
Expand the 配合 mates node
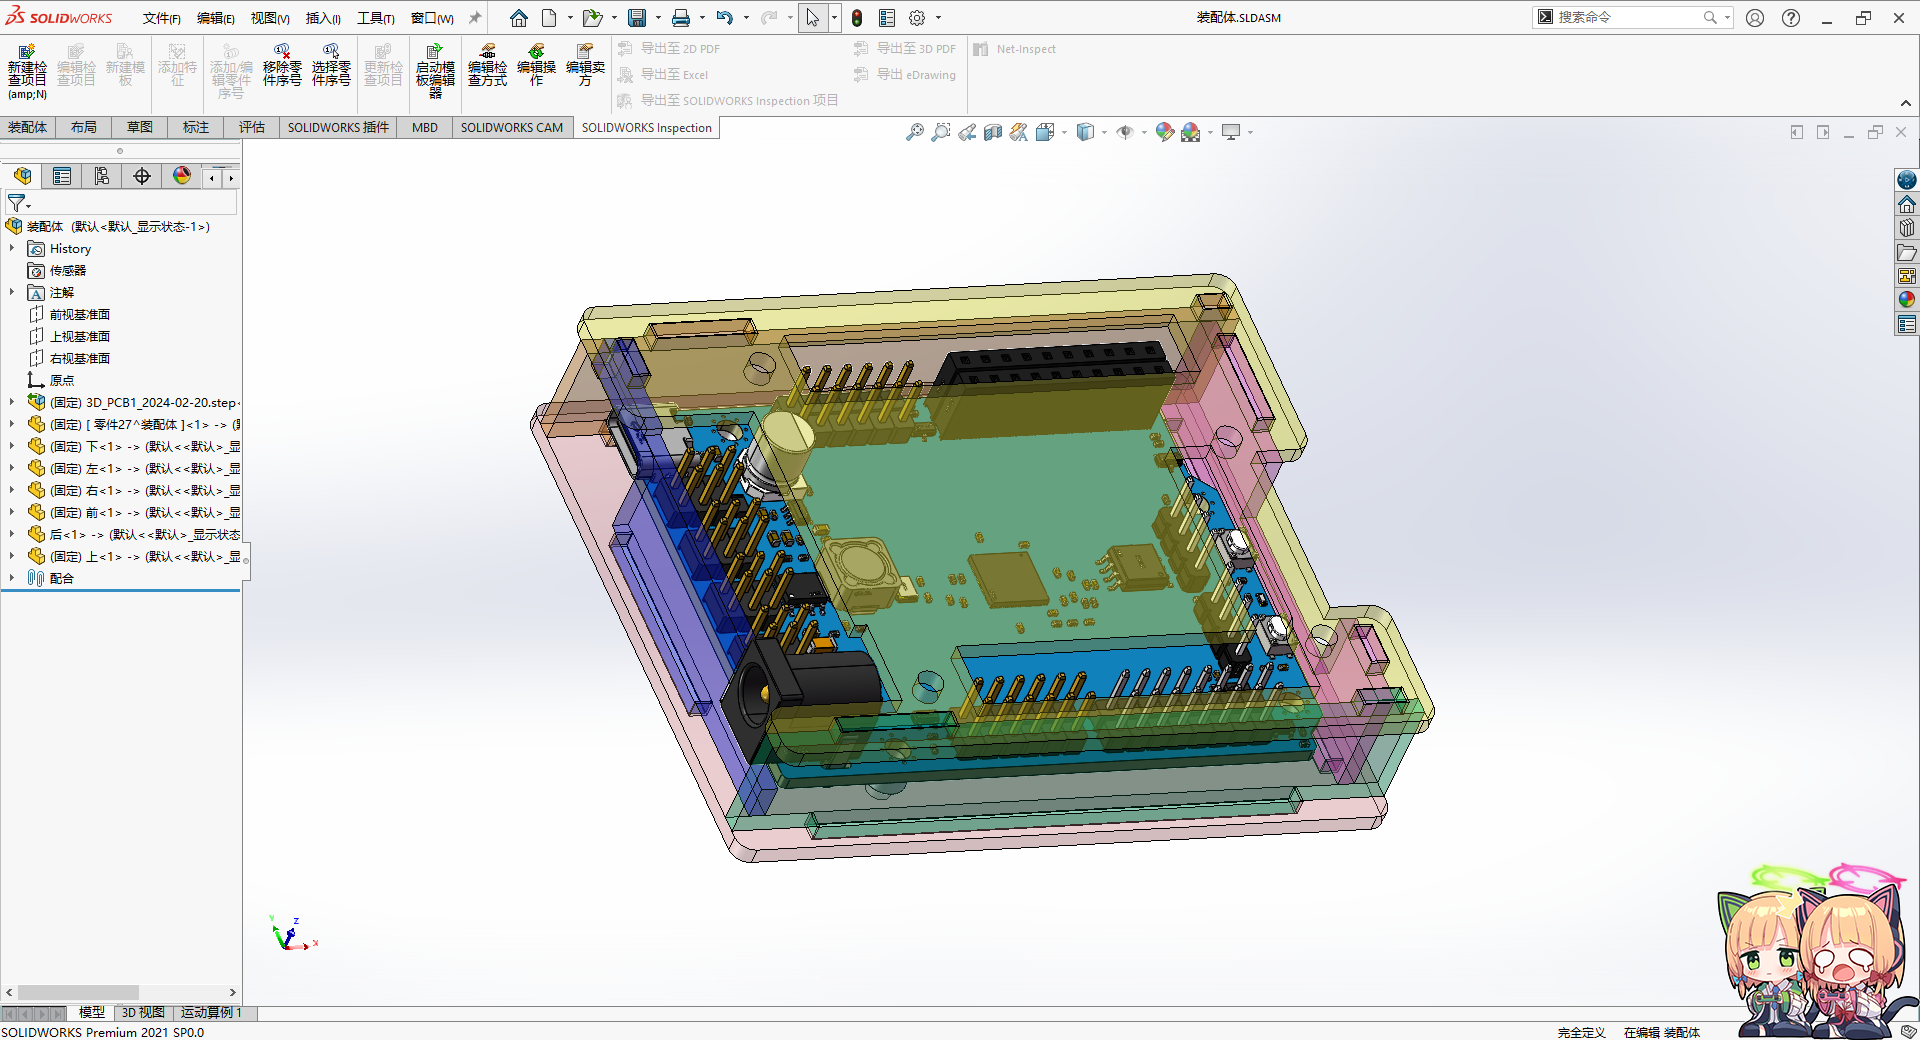click(12, 578)
